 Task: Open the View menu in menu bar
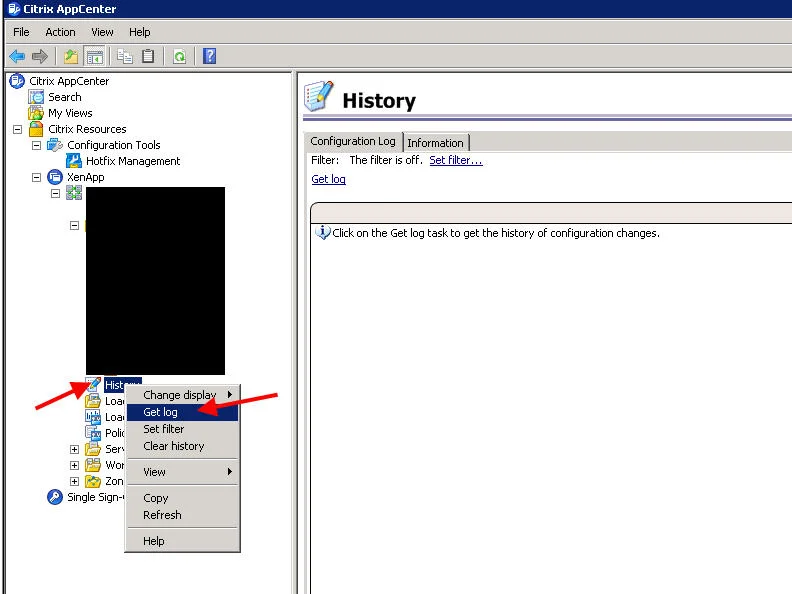[x=102, y=32]
